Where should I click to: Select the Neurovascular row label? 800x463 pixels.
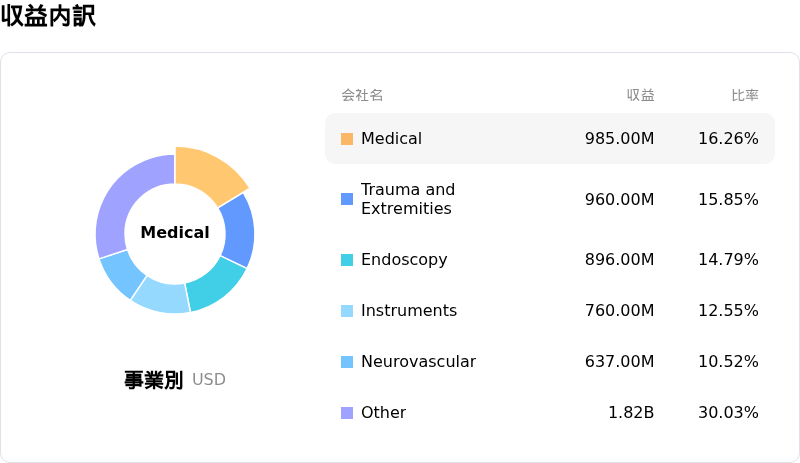[x=418, y=362]
